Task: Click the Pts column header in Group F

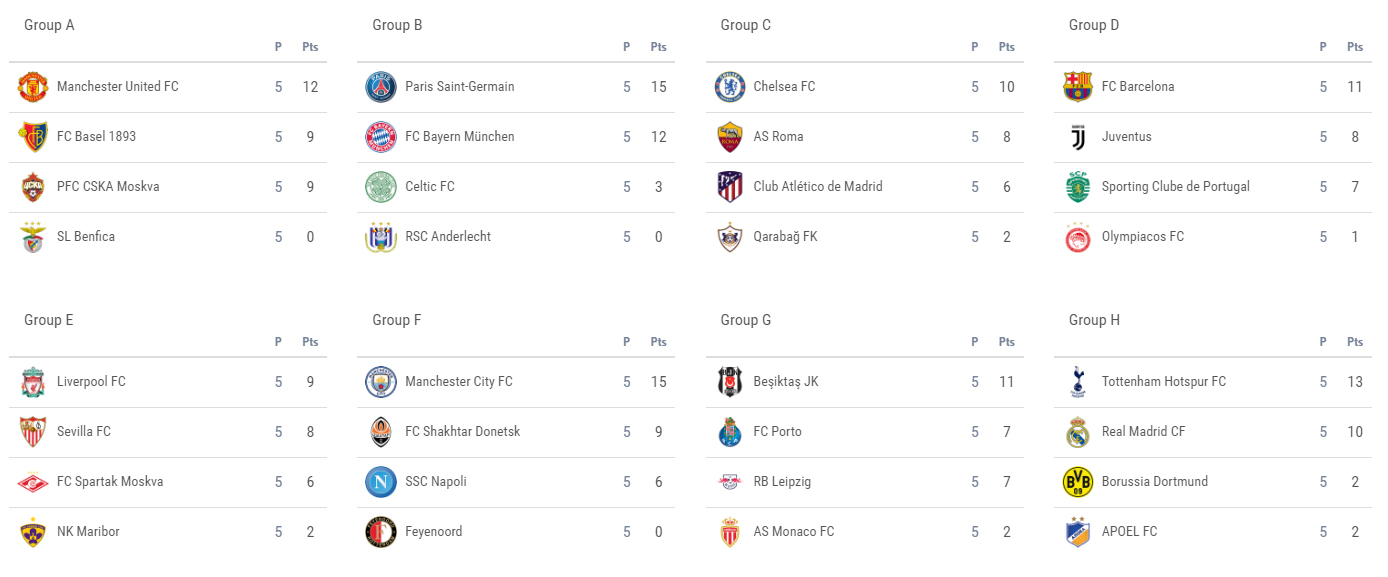Action: [658, 342]
